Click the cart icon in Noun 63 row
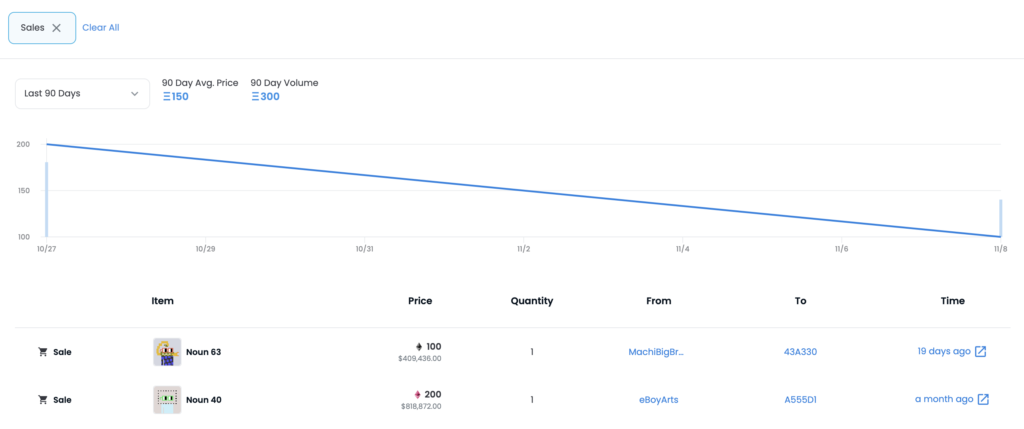The image size is (1024, 429). tap(43, 352)
